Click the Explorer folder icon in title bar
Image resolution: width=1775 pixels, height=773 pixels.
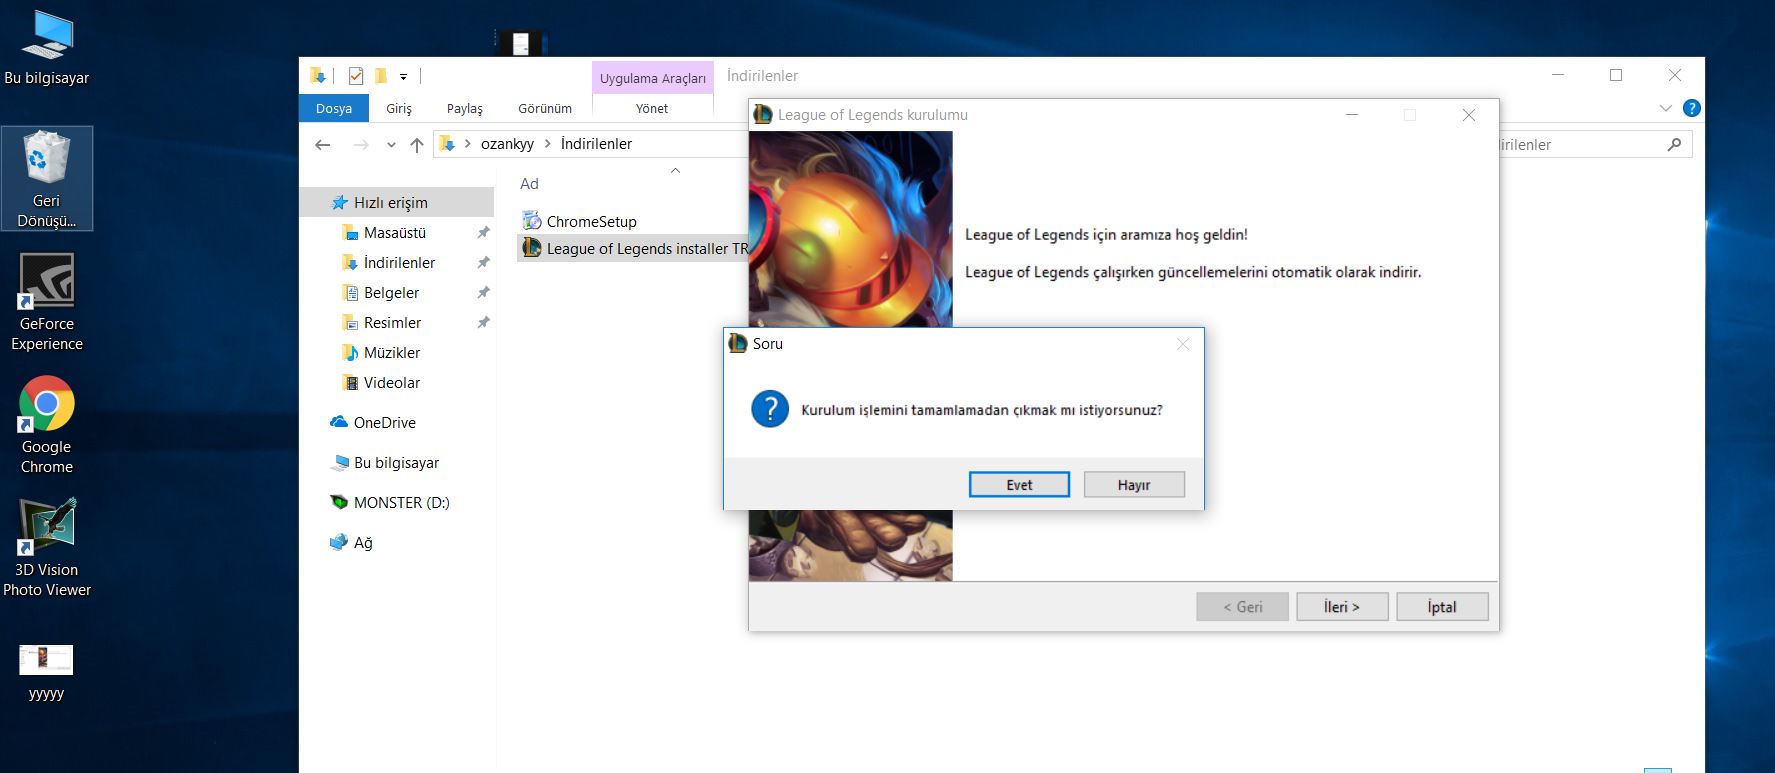tap(318, 76)
